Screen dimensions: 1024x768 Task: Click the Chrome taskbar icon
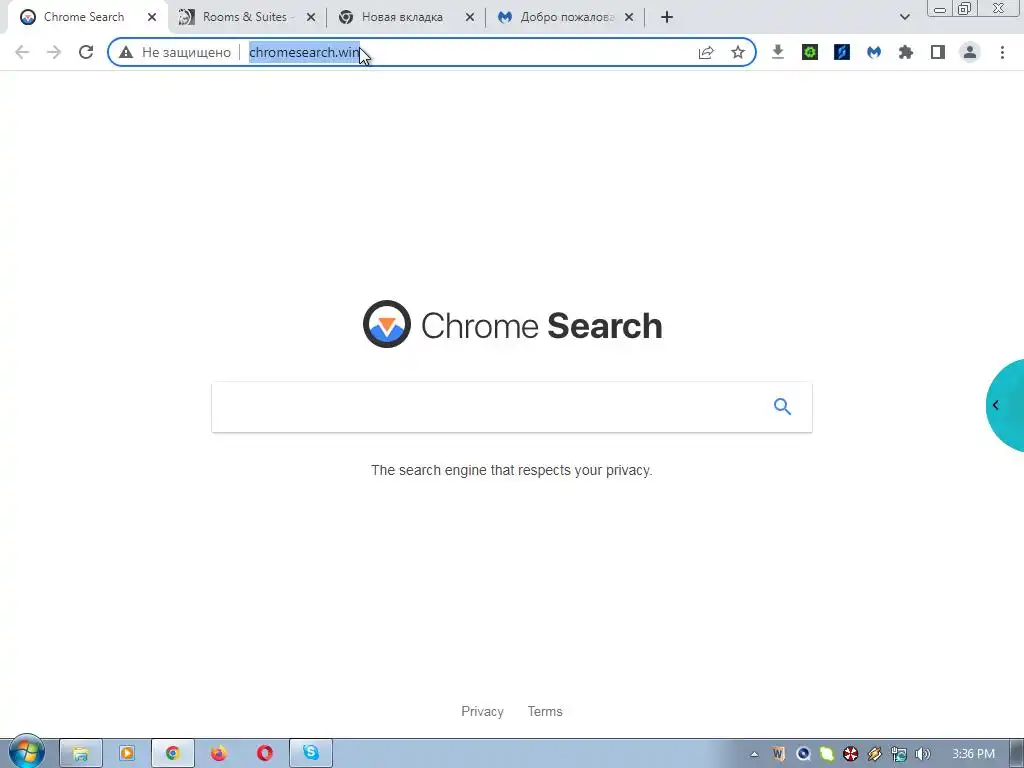click(x=172, y=754)
